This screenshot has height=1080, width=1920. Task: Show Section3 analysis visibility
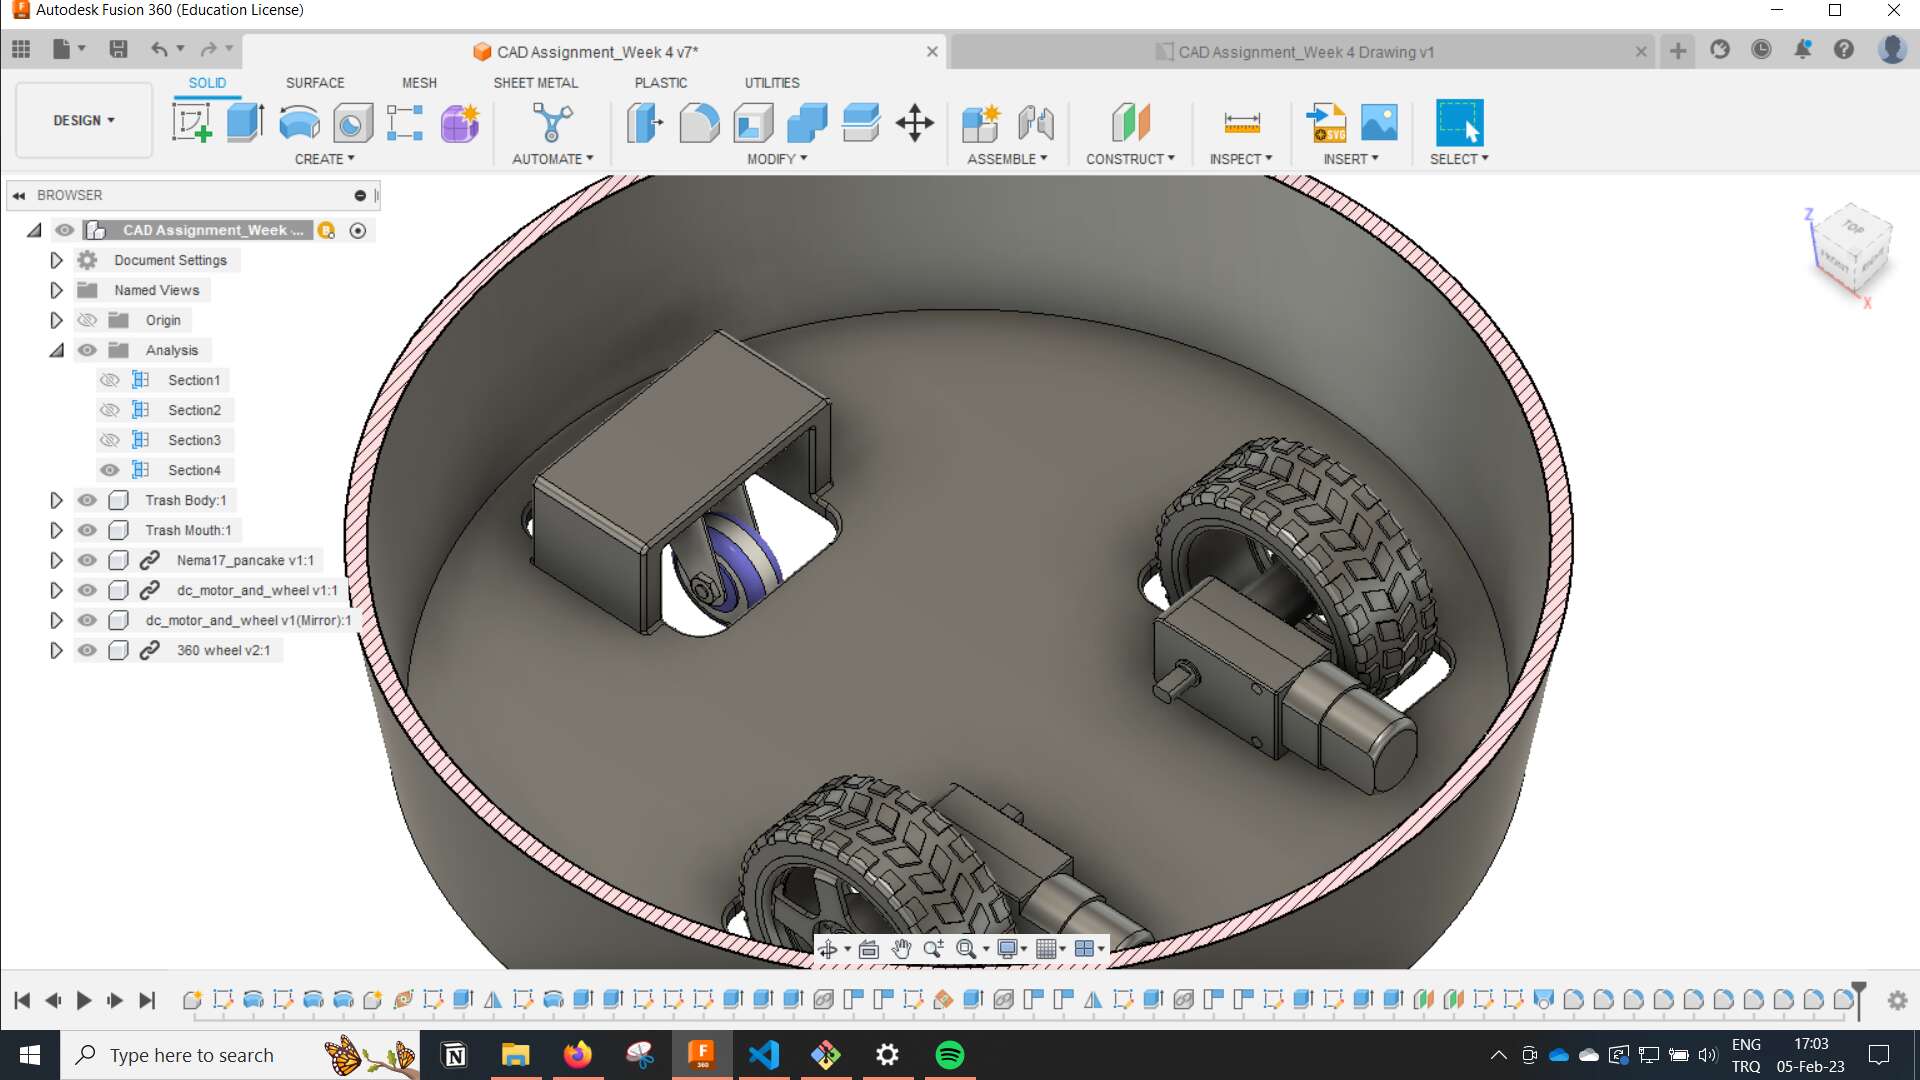click(110, 440)
